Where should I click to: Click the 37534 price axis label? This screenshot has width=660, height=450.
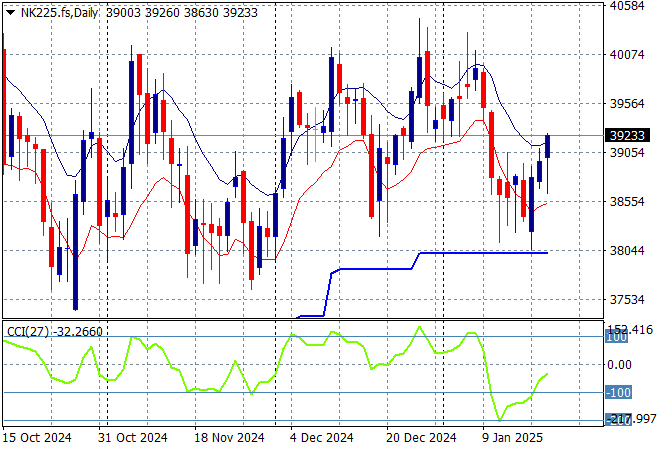(630, 300)
